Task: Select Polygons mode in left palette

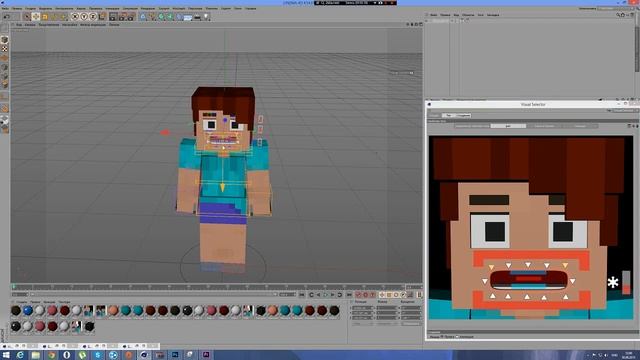Action: 4,85
